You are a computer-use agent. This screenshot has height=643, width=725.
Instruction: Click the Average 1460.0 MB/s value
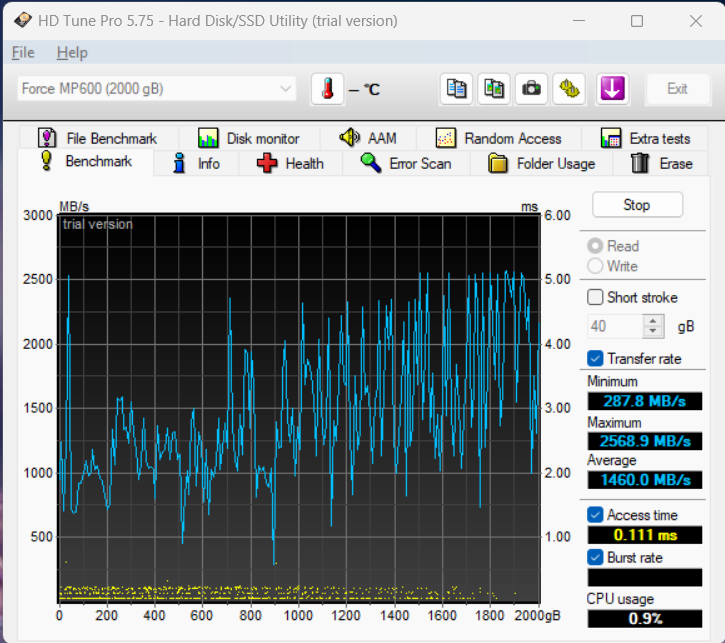point(645,480)
